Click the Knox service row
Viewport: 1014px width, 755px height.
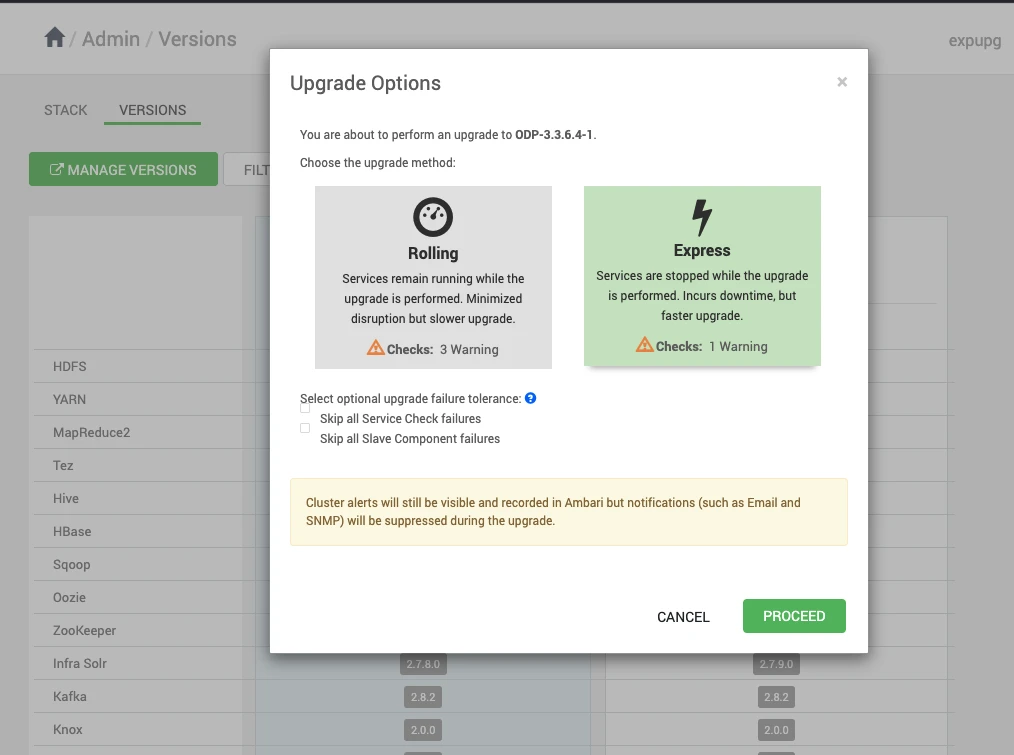138,729
